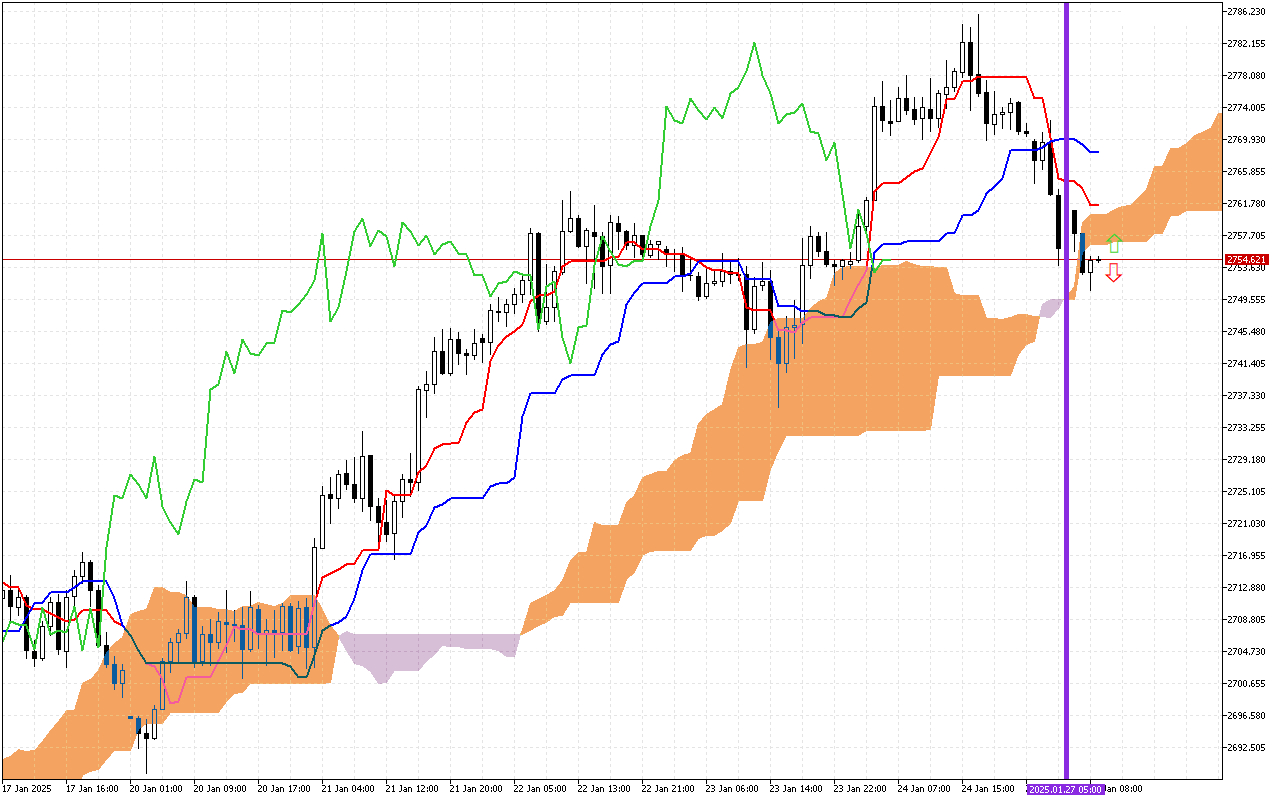Image resolution: width=1280 pixels, height=800 pixels.
Task: Click the 17 Jan 16:00 time label
Action: (92, 789)
